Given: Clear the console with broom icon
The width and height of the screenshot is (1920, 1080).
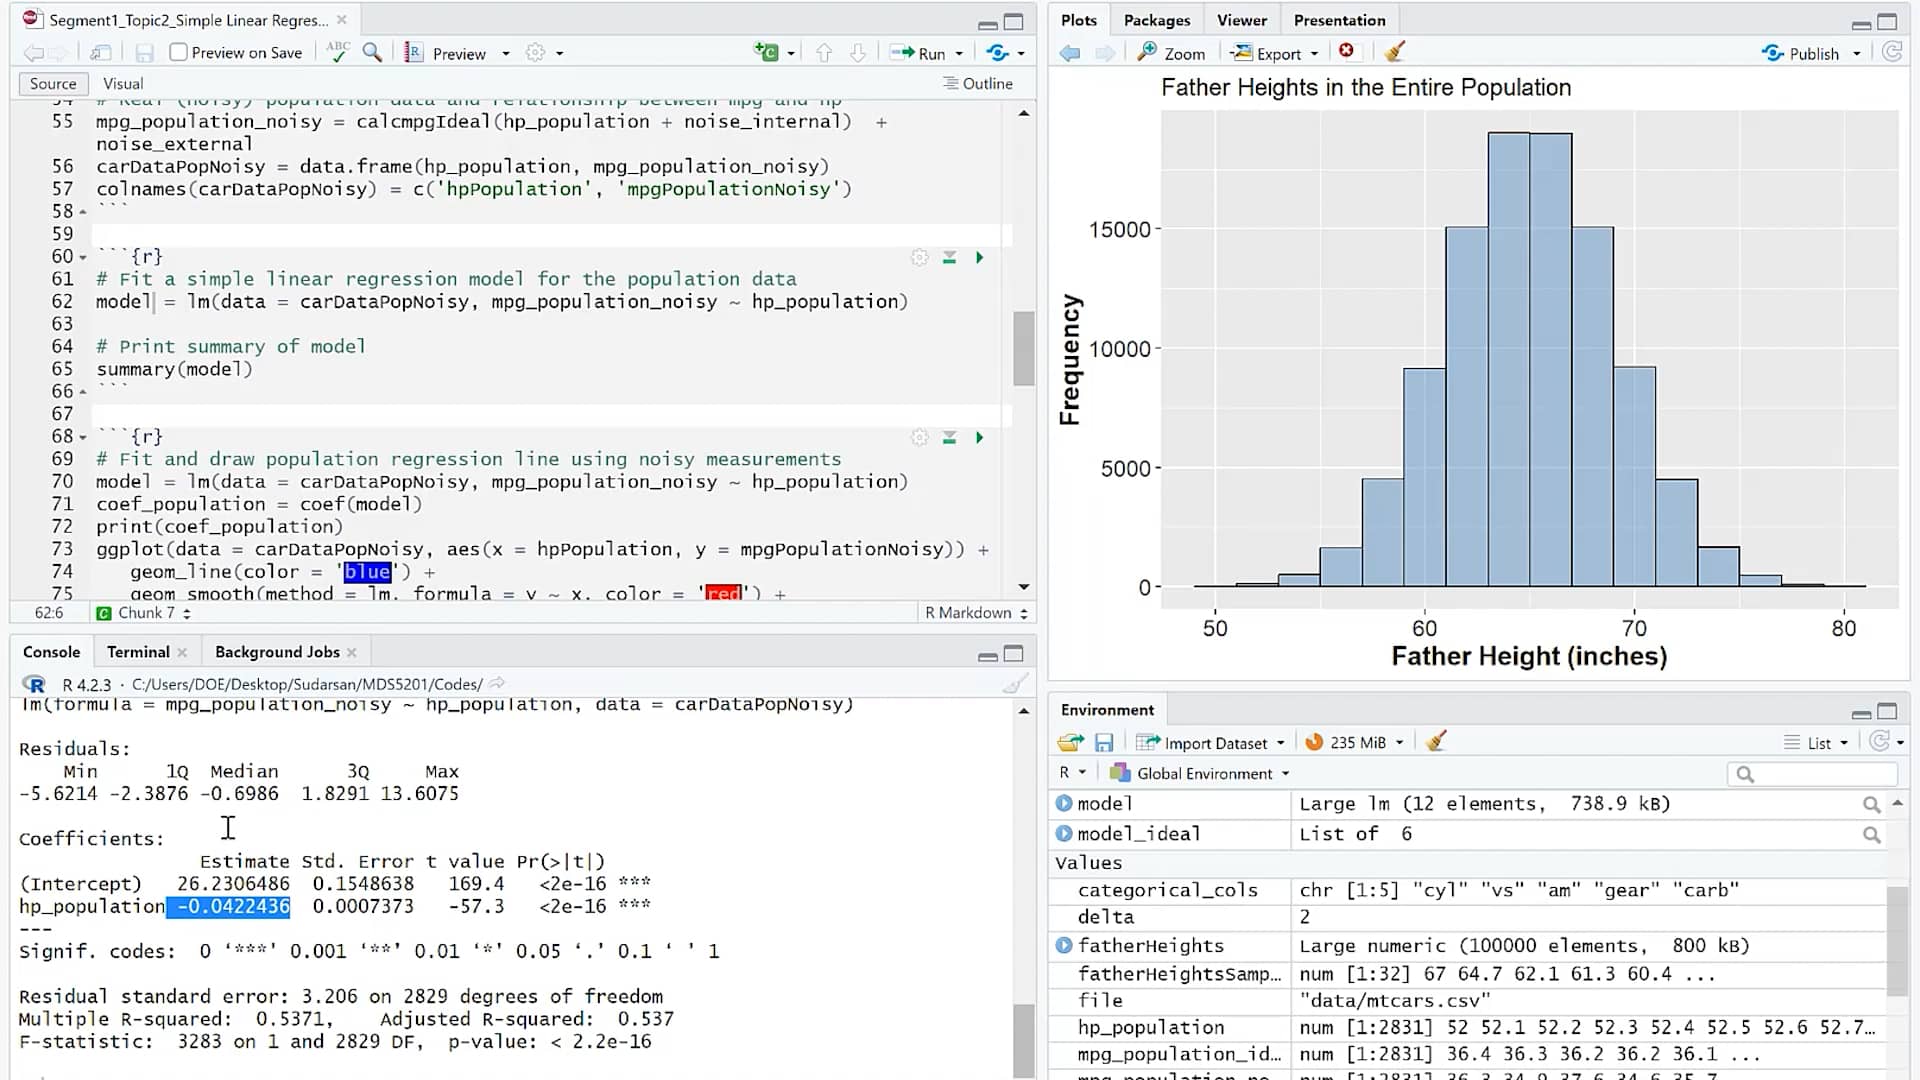Looking at the screenshot, I should click(1014, 684).
